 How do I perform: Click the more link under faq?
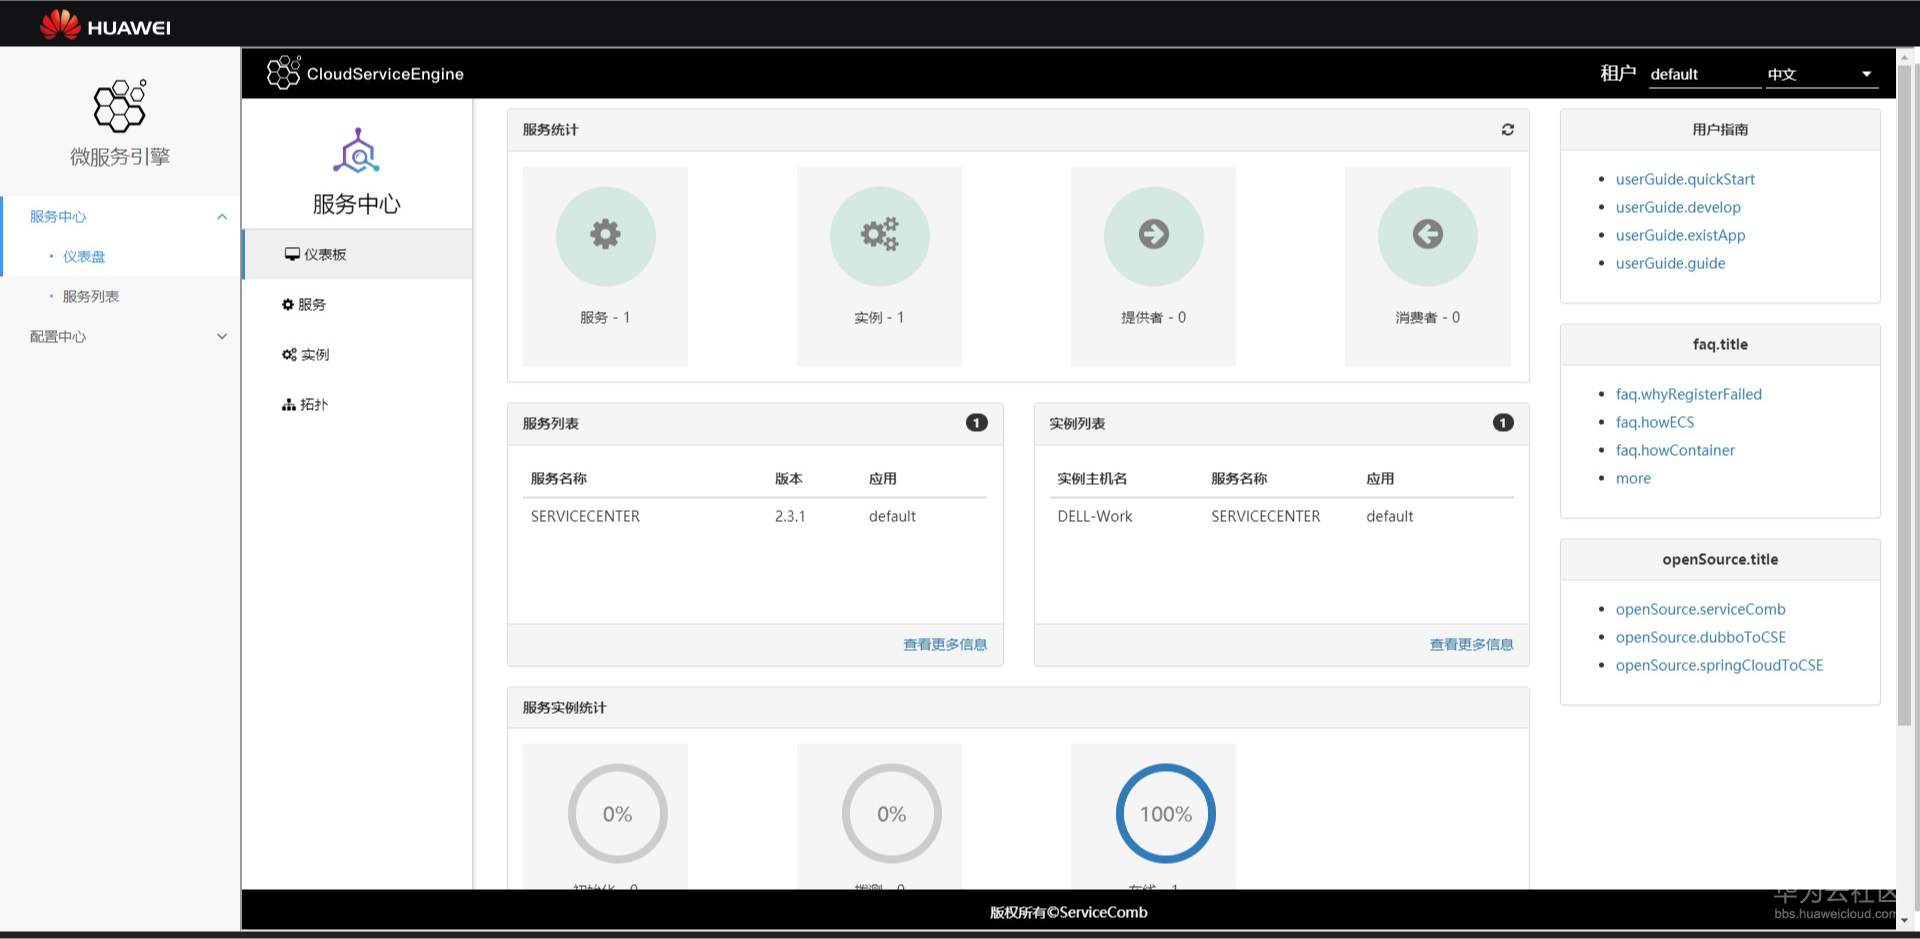point(1633,479)
